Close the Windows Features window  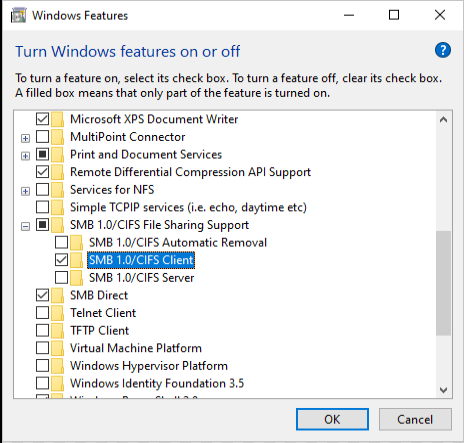coord(440,15)
